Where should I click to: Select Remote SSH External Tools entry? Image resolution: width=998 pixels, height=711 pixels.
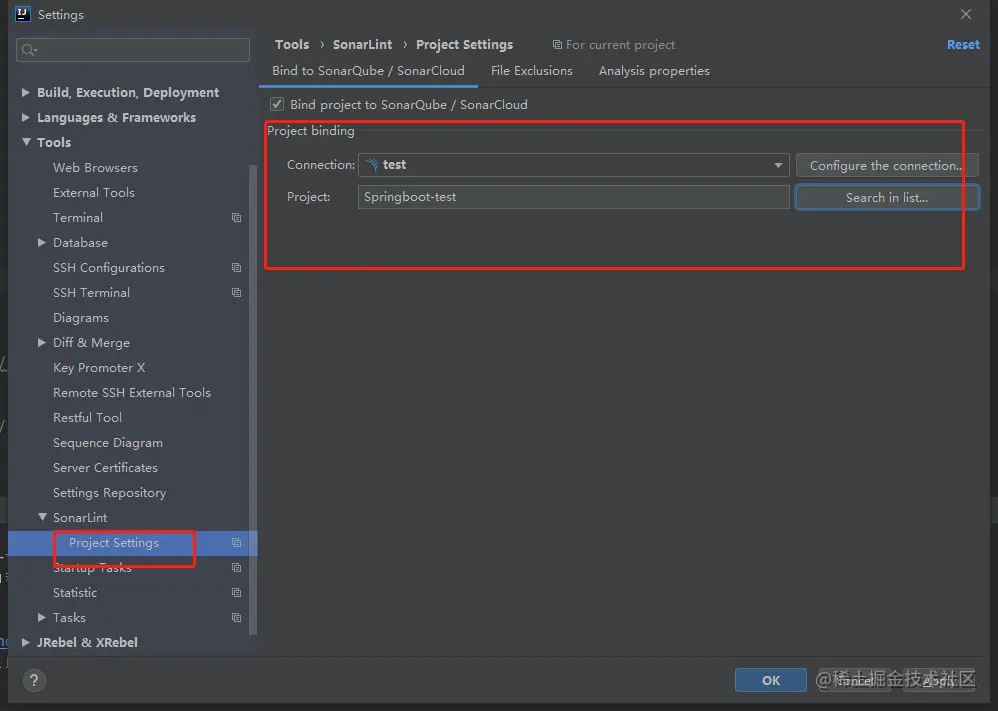[x=132, y=393]
